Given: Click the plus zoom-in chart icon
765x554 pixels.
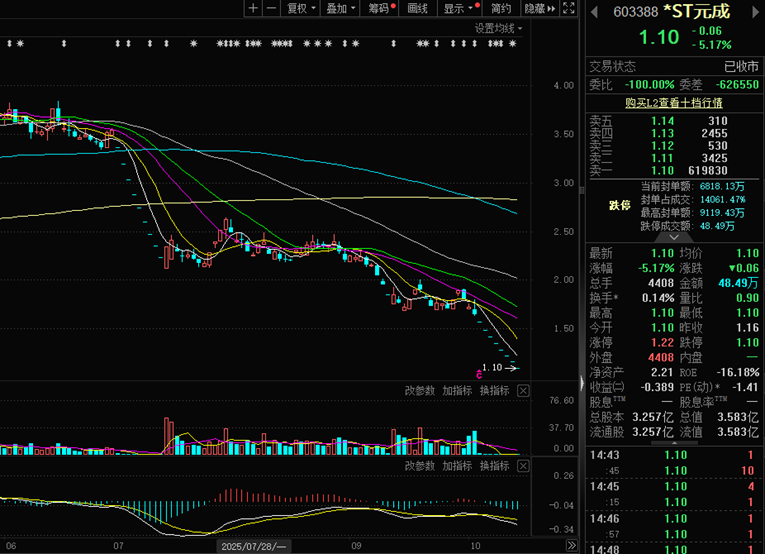Looking at the screenshot, I should click(x=253, y=8).
